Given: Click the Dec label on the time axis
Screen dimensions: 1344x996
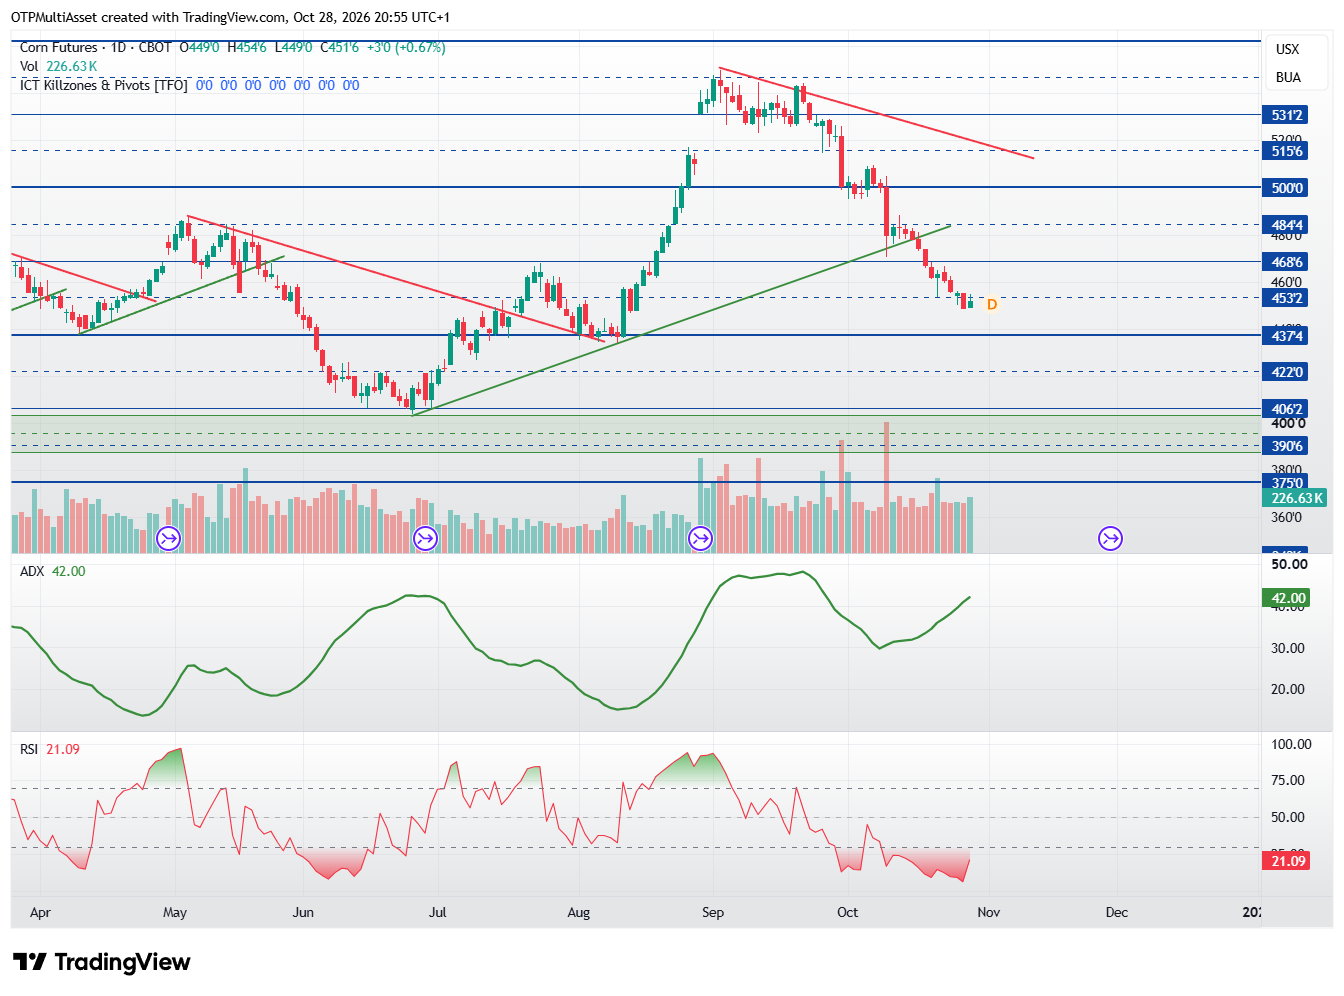Looking at the screenshot, I should (1116, 912).
